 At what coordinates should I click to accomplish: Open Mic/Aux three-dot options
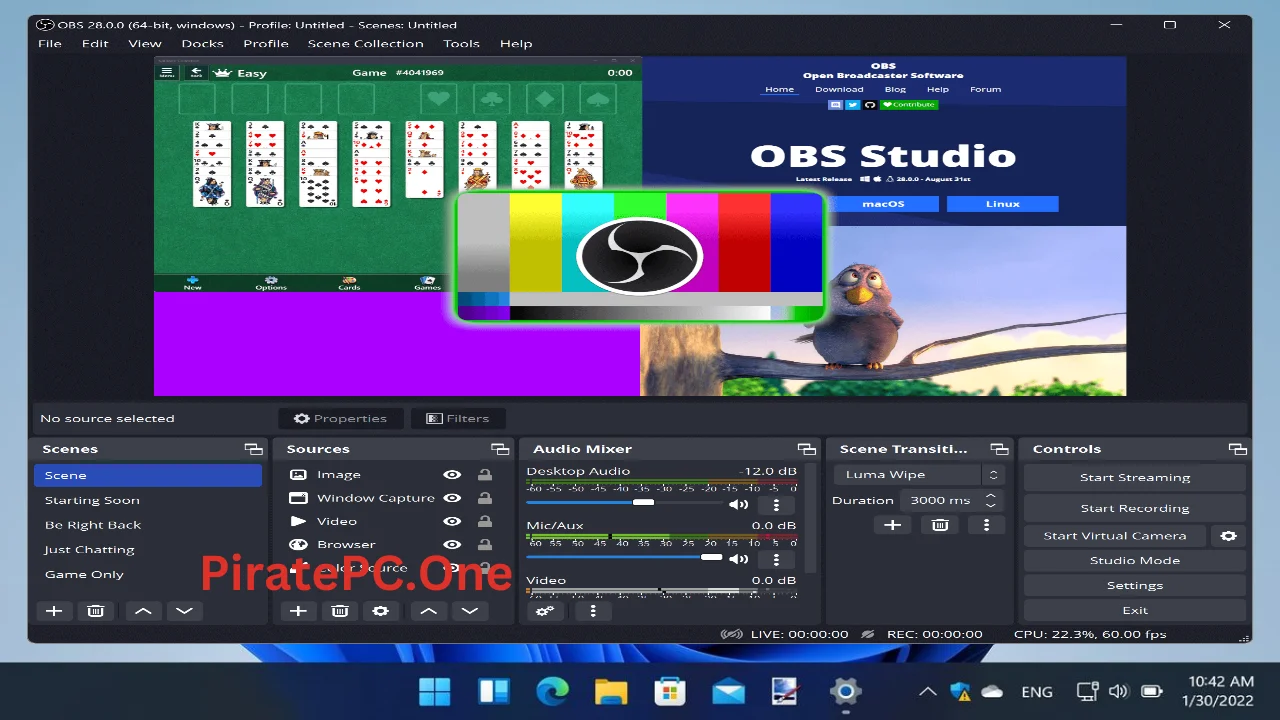tap(776, 559)
